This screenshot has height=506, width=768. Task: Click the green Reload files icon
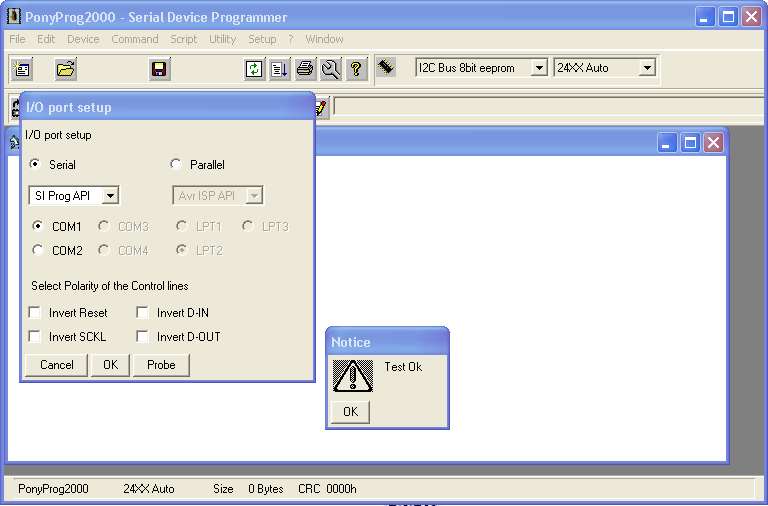coord(255,69)
